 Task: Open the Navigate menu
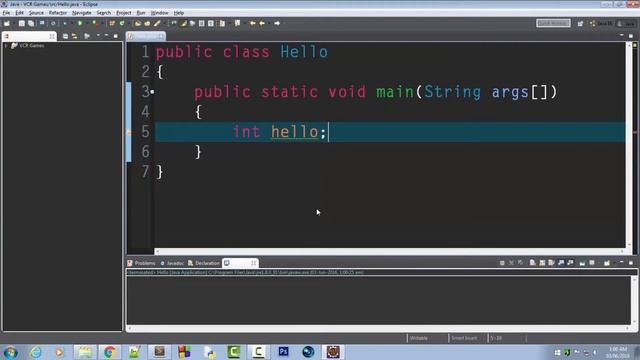[81, 13]
